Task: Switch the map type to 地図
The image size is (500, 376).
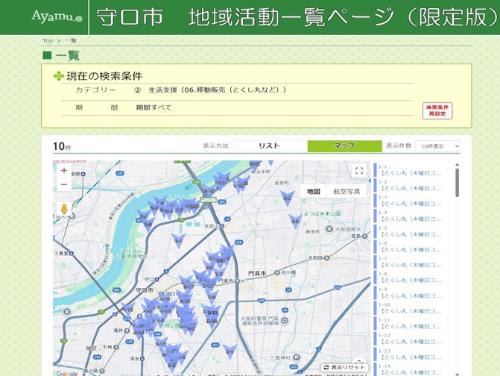Action: click(313, 191)
